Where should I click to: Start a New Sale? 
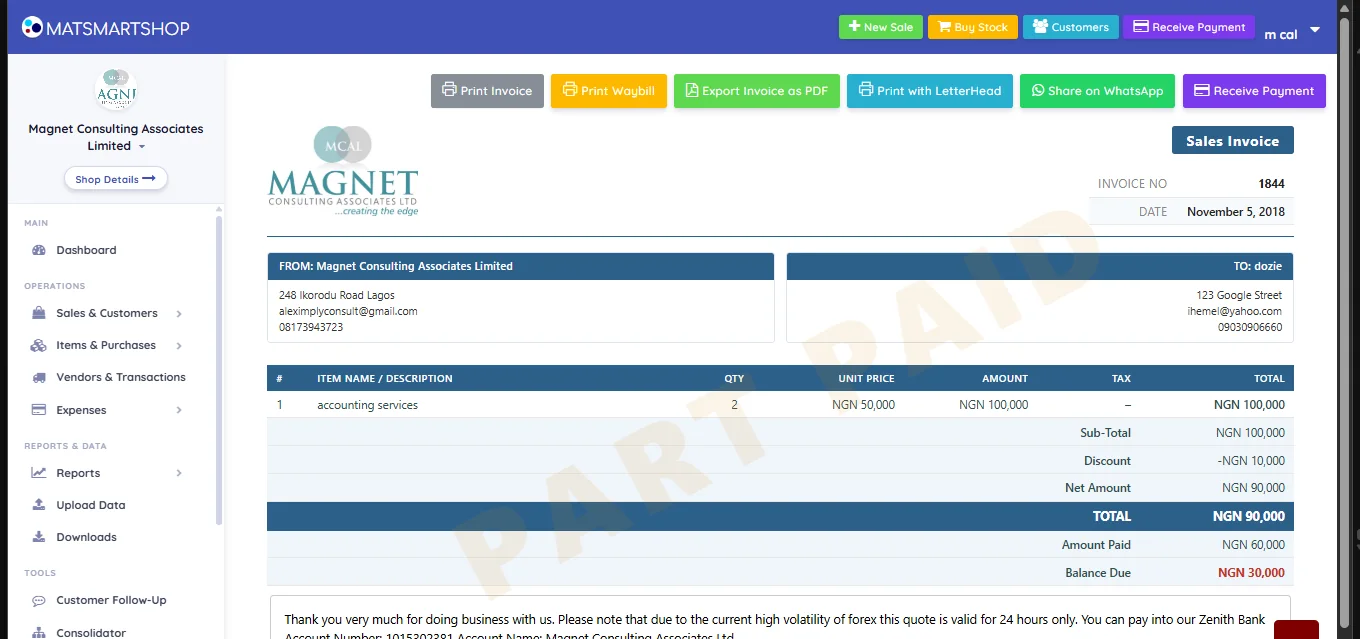coord(881,27)
